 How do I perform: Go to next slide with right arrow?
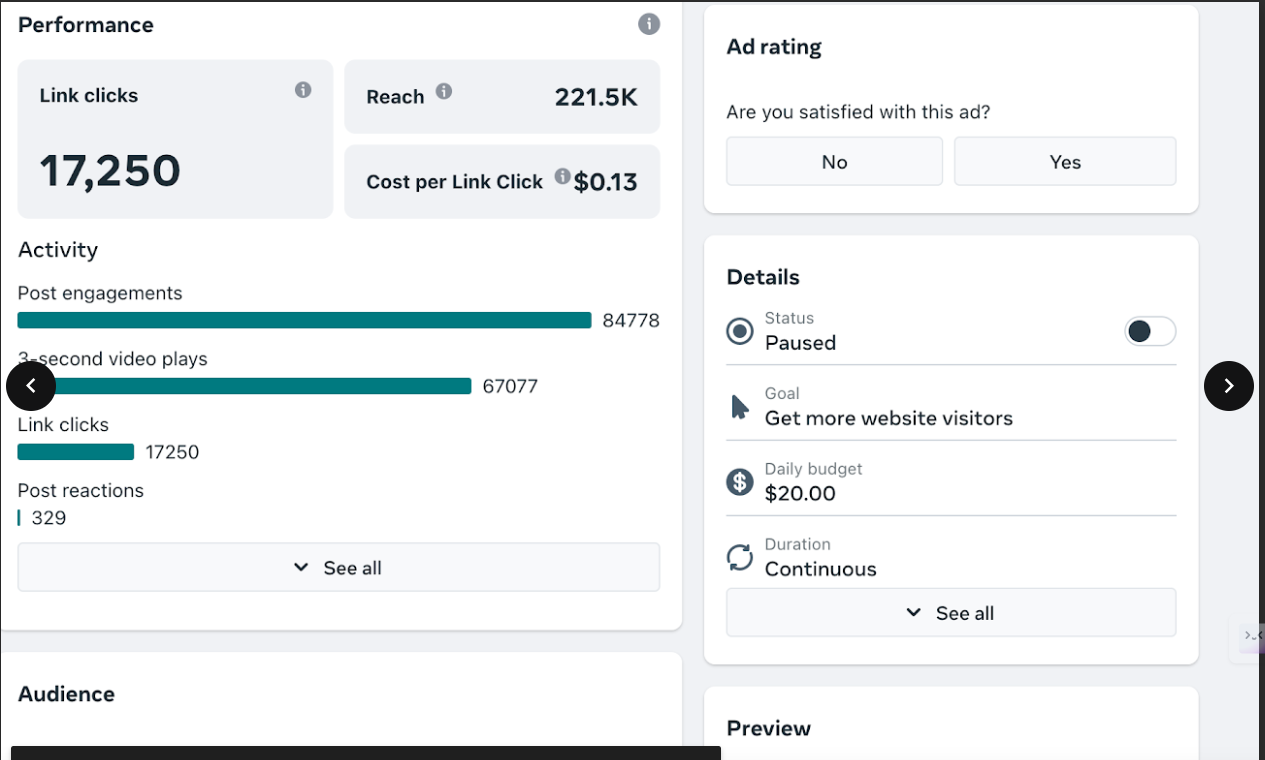point(1228,386)
